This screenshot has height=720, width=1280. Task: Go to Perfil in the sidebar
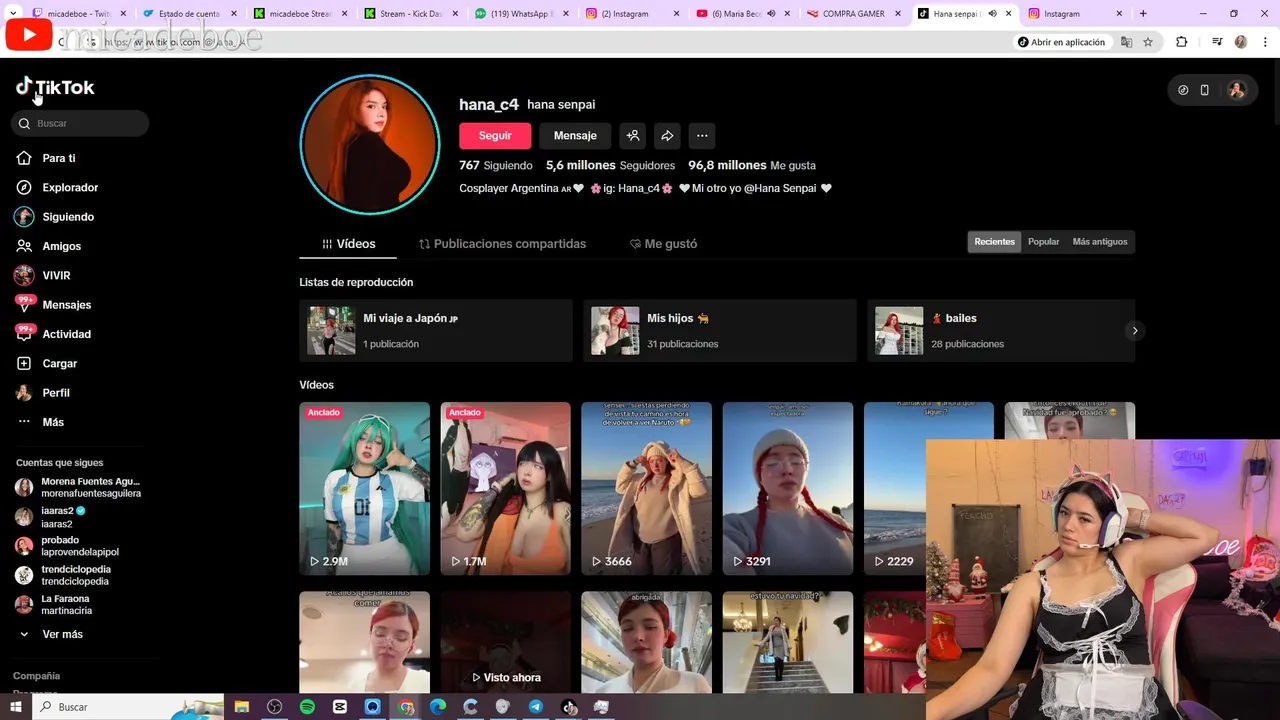(55, 393)
